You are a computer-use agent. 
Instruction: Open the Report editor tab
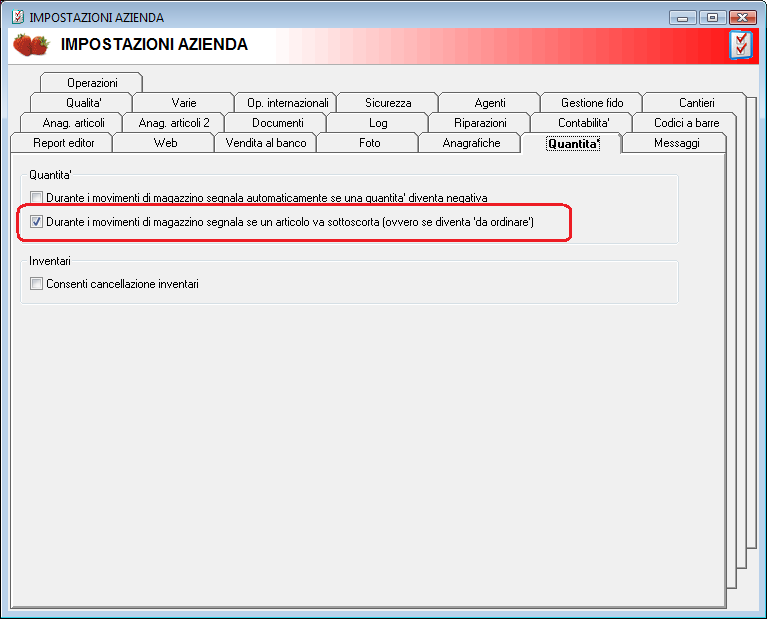click(x=64, y=143)
